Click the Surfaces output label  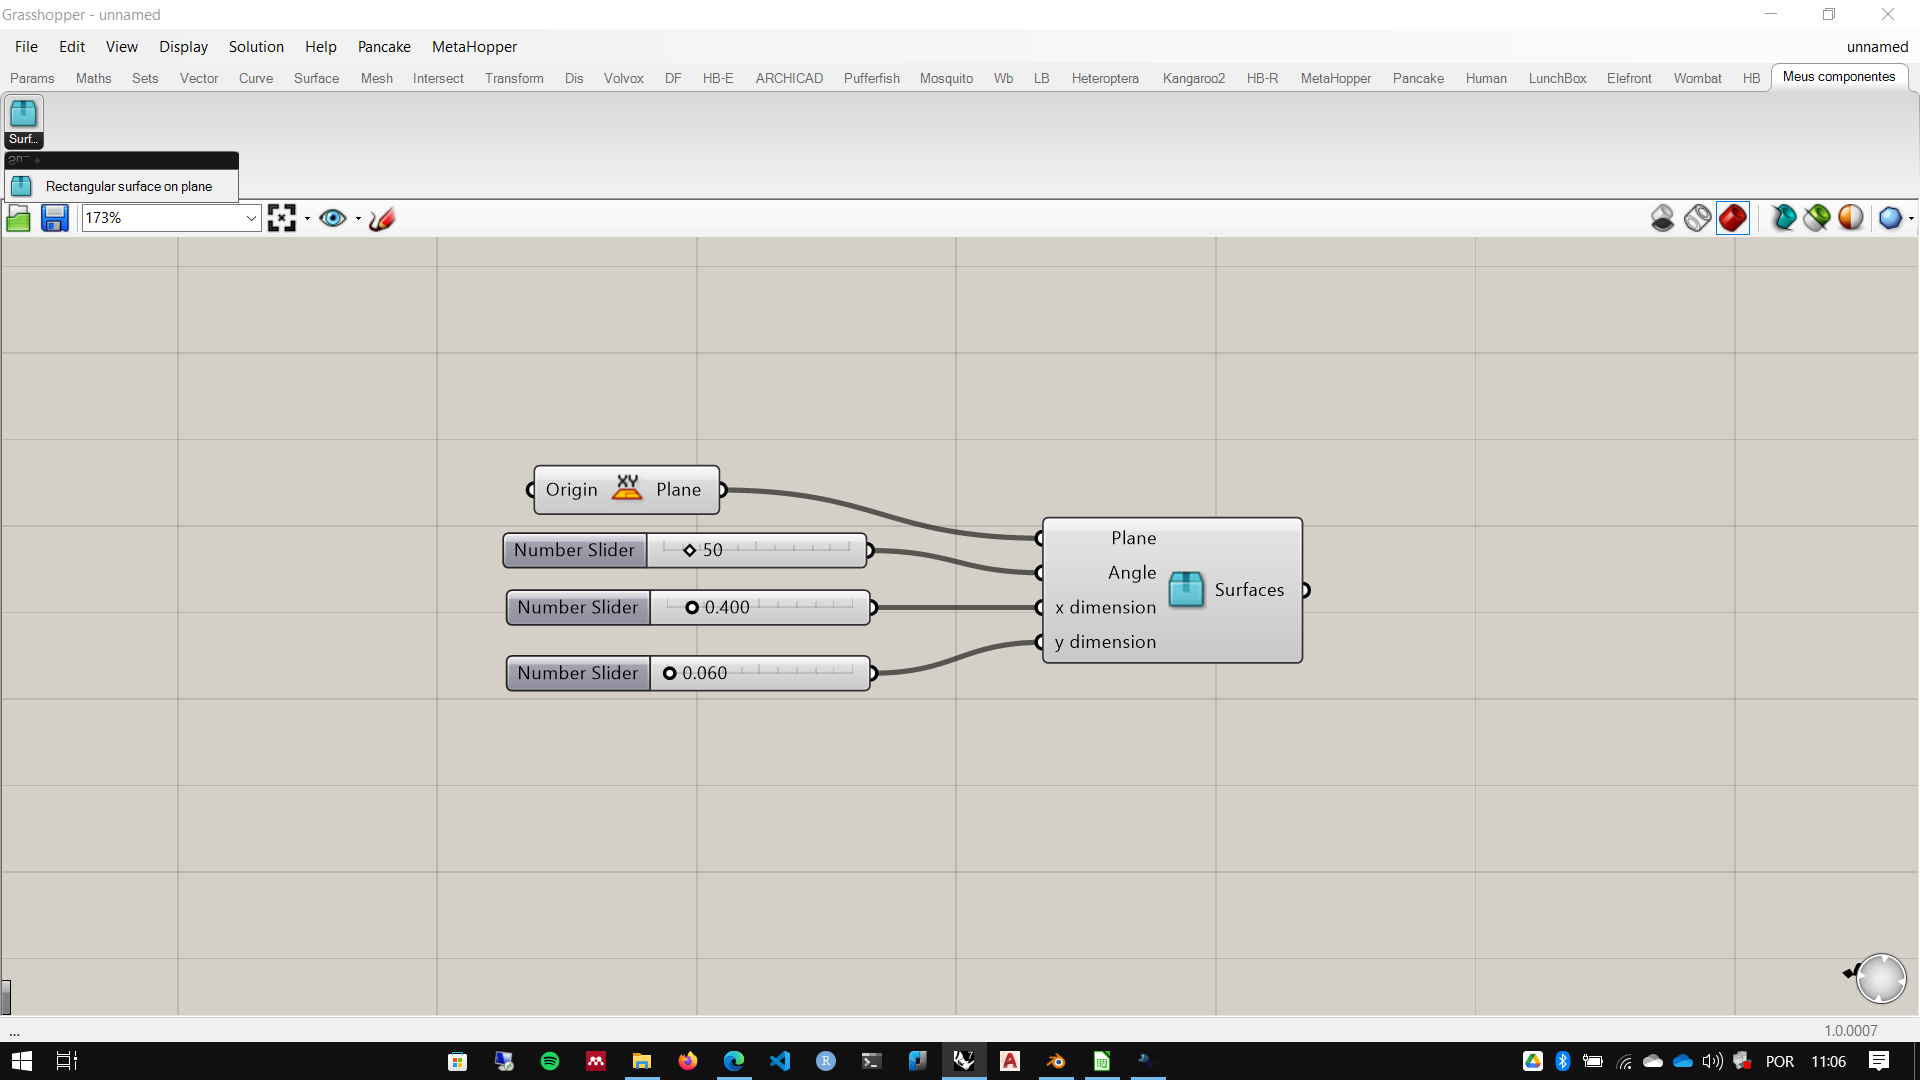pyautogui.click(x=1249, y=590)
